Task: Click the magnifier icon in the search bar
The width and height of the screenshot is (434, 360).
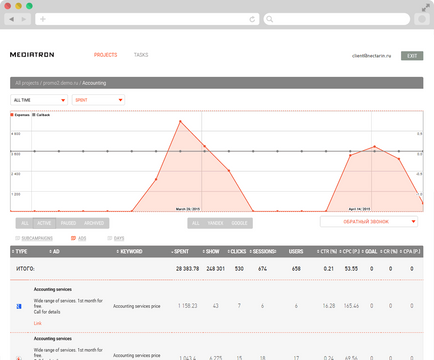Action: pos(270,19)
